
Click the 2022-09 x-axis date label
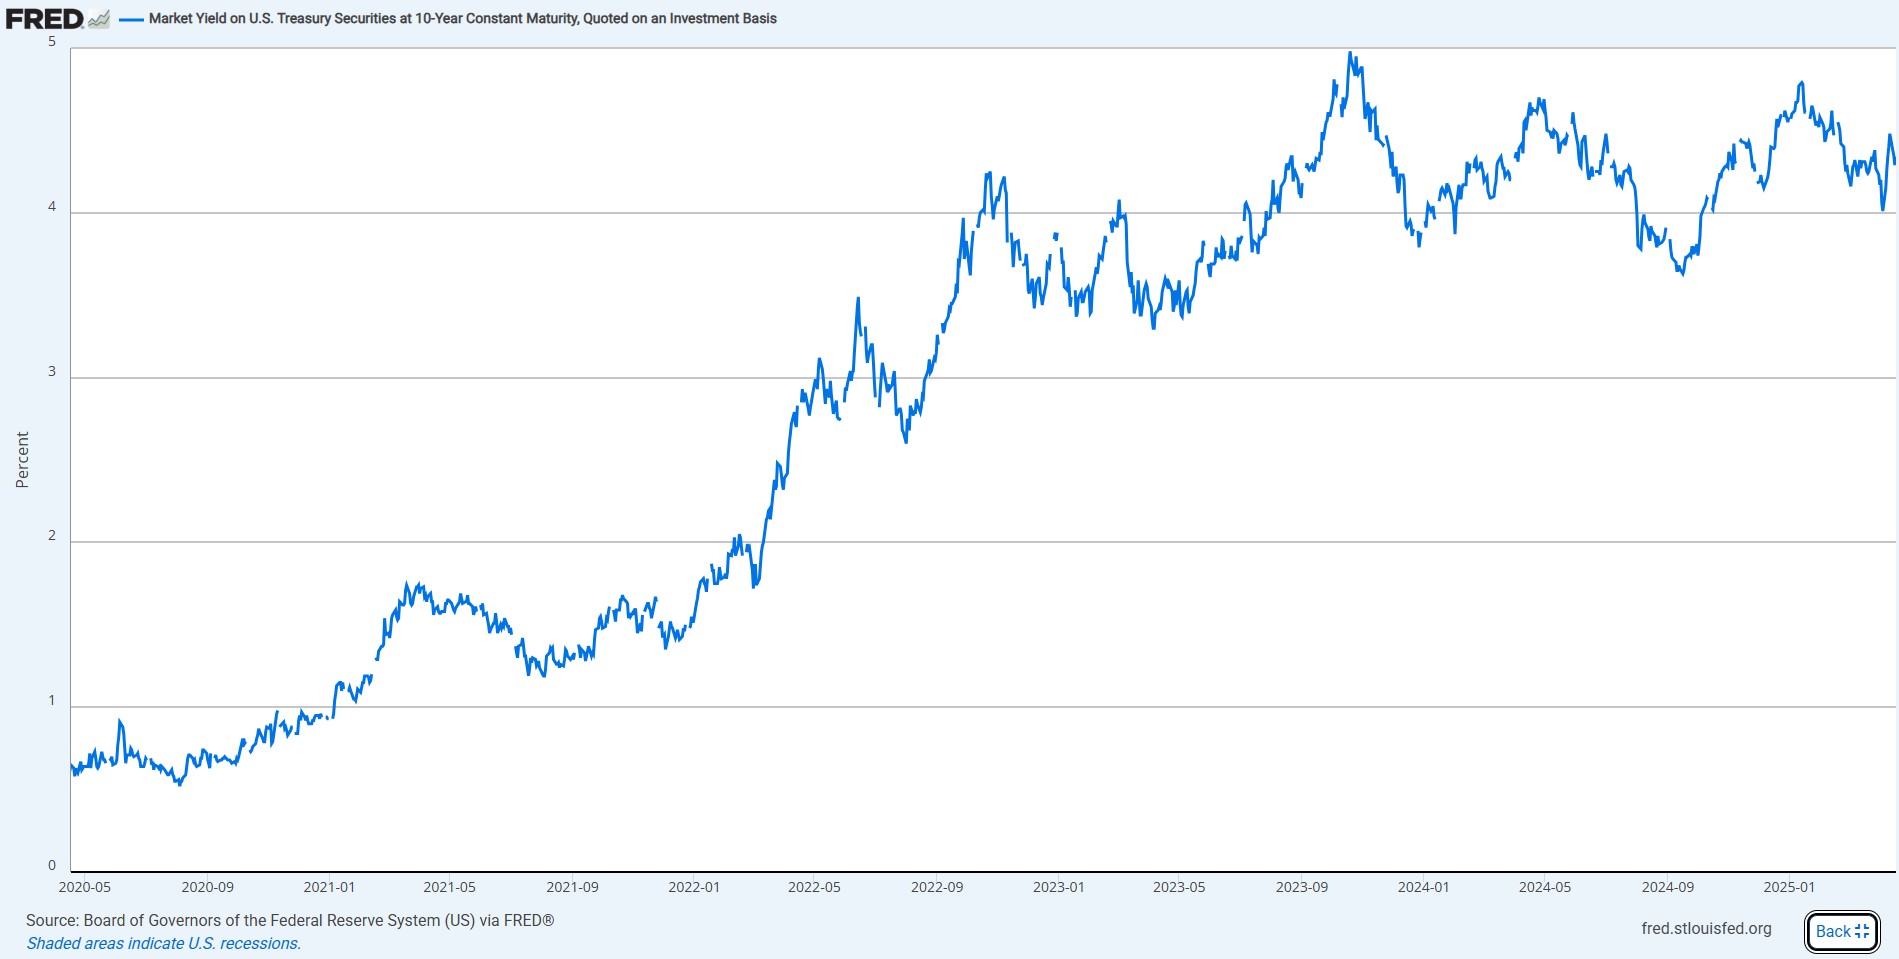937,887
